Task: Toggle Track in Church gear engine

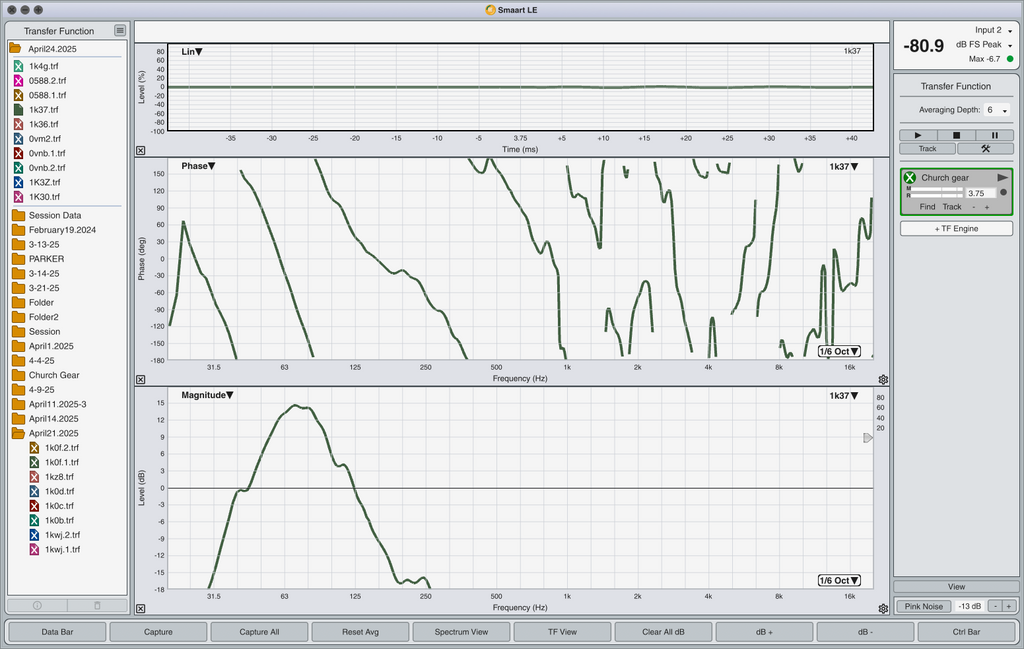Action: 952,207
